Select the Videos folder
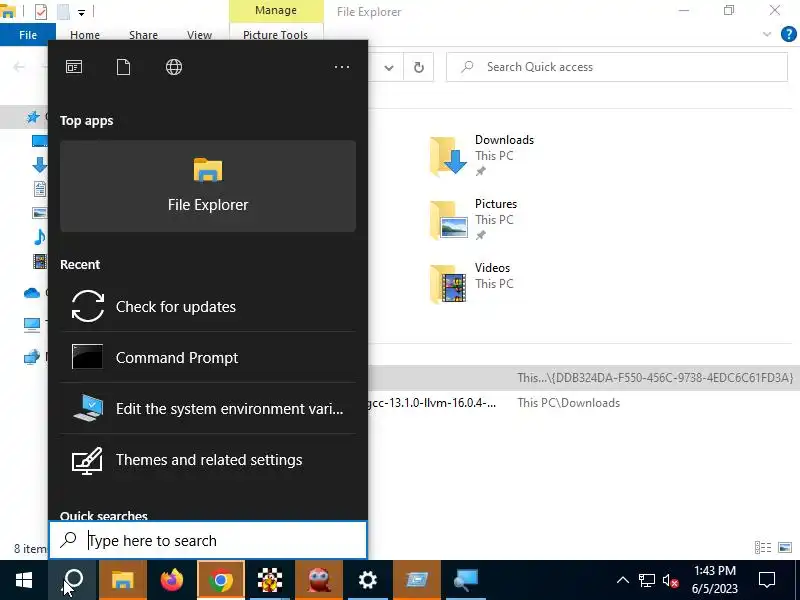800x600 pixels. [470, 283]
